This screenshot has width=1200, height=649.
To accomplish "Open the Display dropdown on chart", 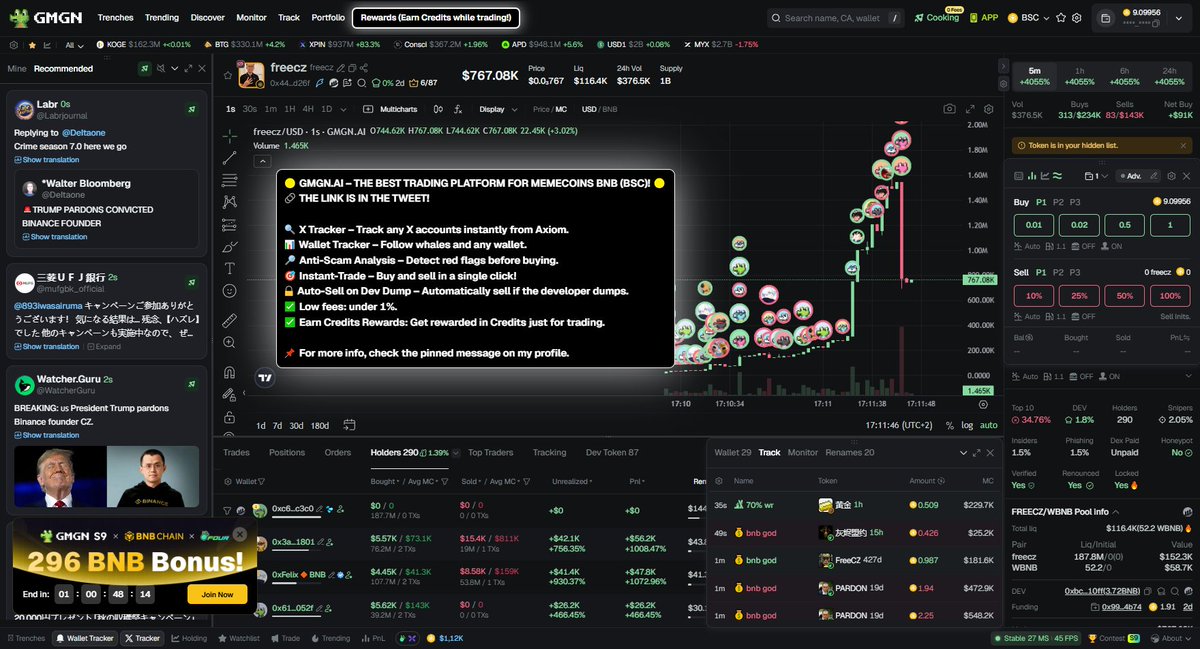I will tap(497, 109).
